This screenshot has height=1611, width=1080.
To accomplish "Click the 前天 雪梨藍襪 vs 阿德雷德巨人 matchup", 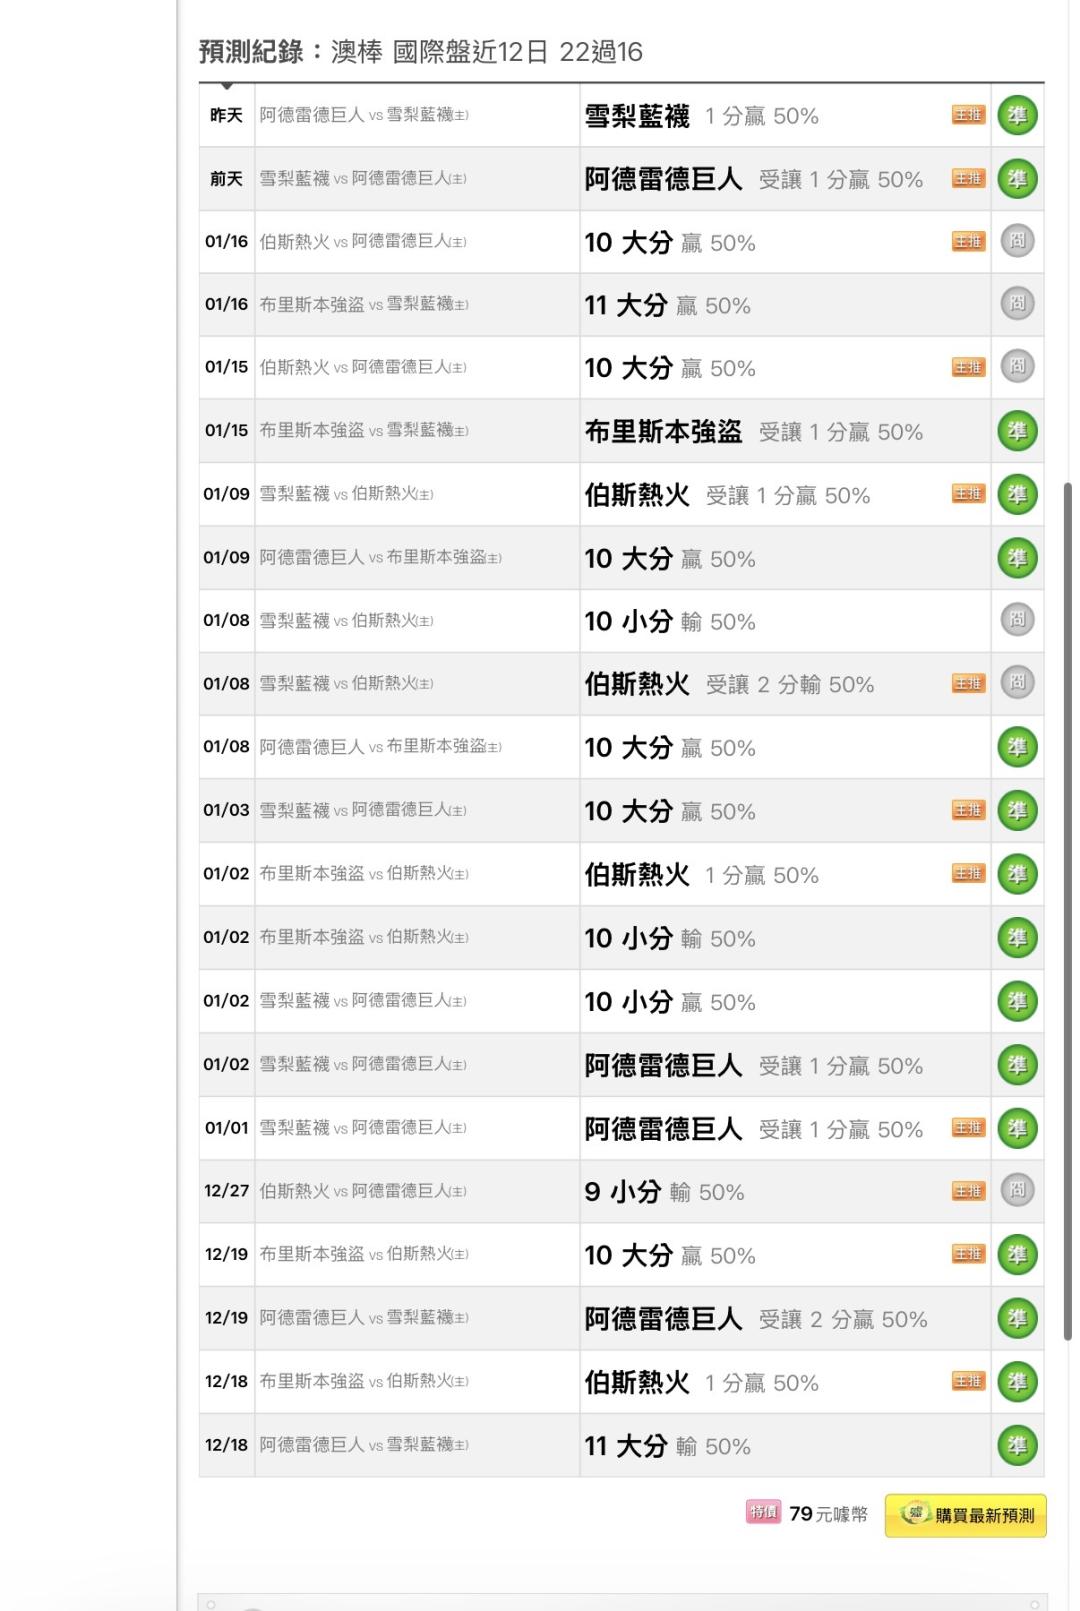I will pos(363,179).
